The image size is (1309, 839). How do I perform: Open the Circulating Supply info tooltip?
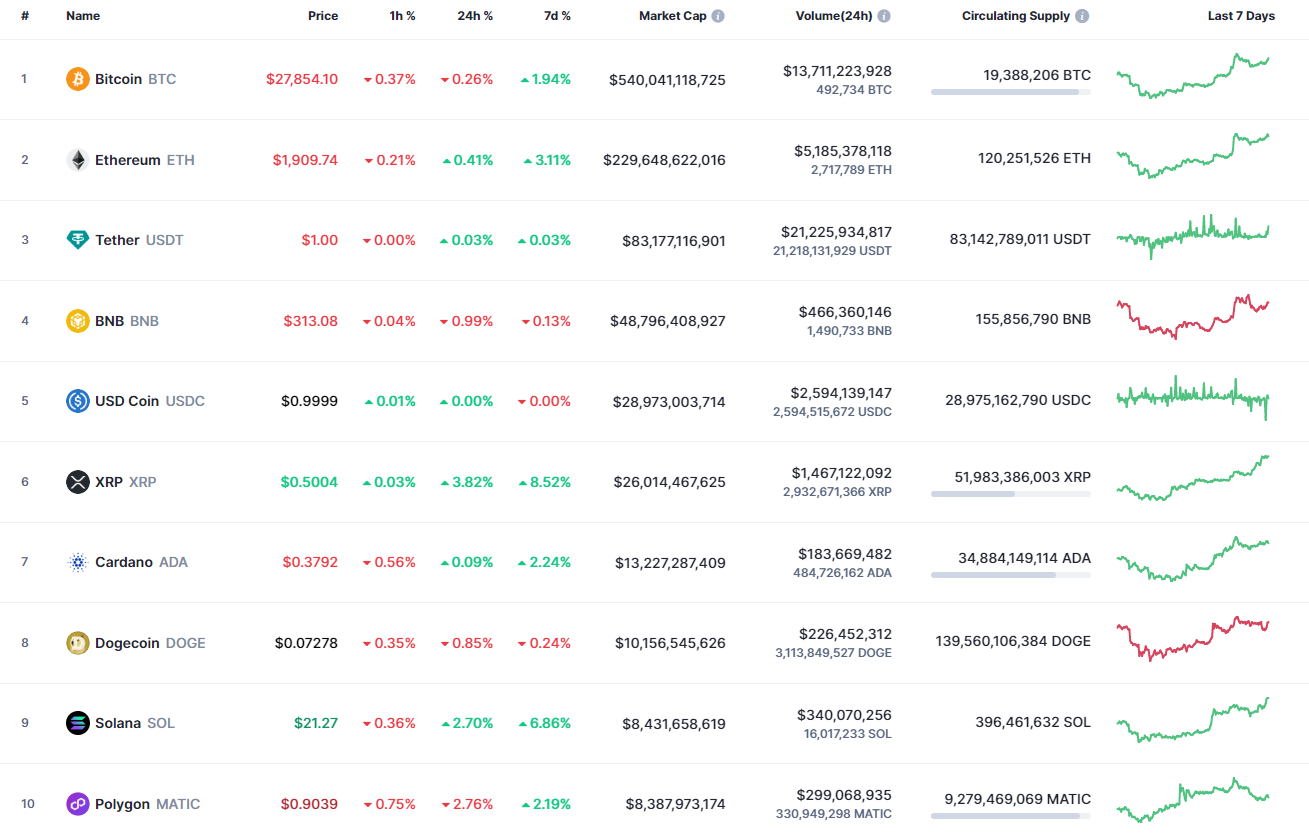pos(1083,15)
